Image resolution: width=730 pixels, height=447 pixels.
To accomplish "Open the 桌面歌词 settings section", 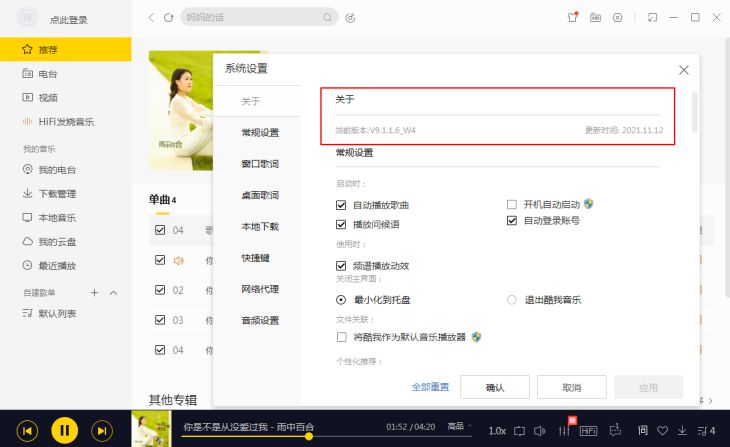I will 260,195.
